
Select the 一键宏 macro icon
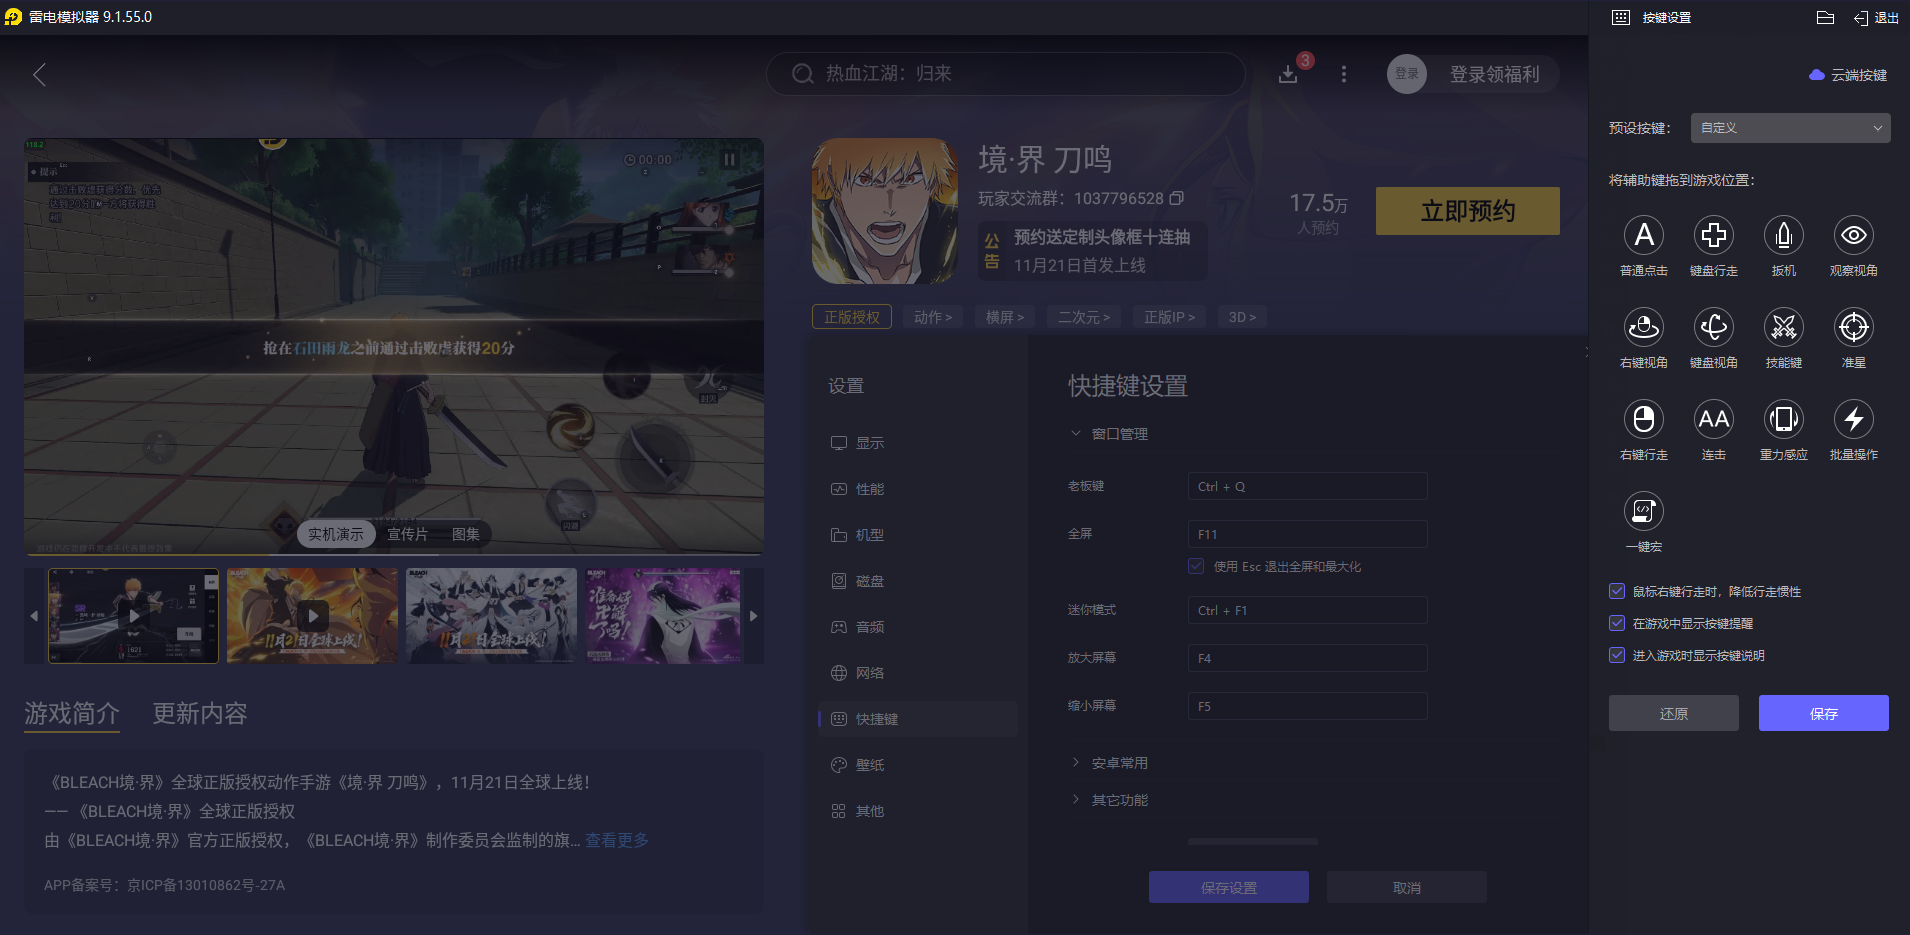pos(1644,512)
